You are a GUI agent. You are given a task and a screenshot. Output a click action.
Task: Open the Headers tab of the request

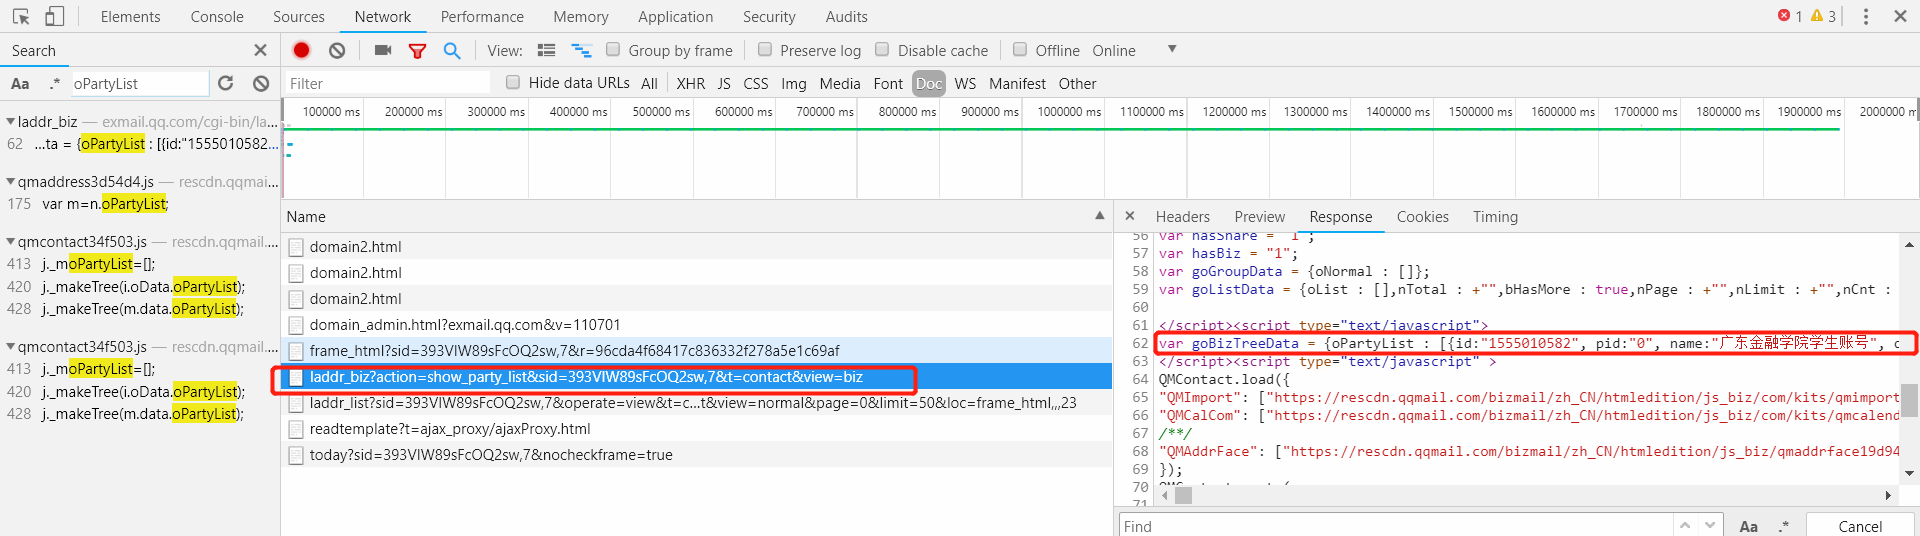click(1182, 217)
